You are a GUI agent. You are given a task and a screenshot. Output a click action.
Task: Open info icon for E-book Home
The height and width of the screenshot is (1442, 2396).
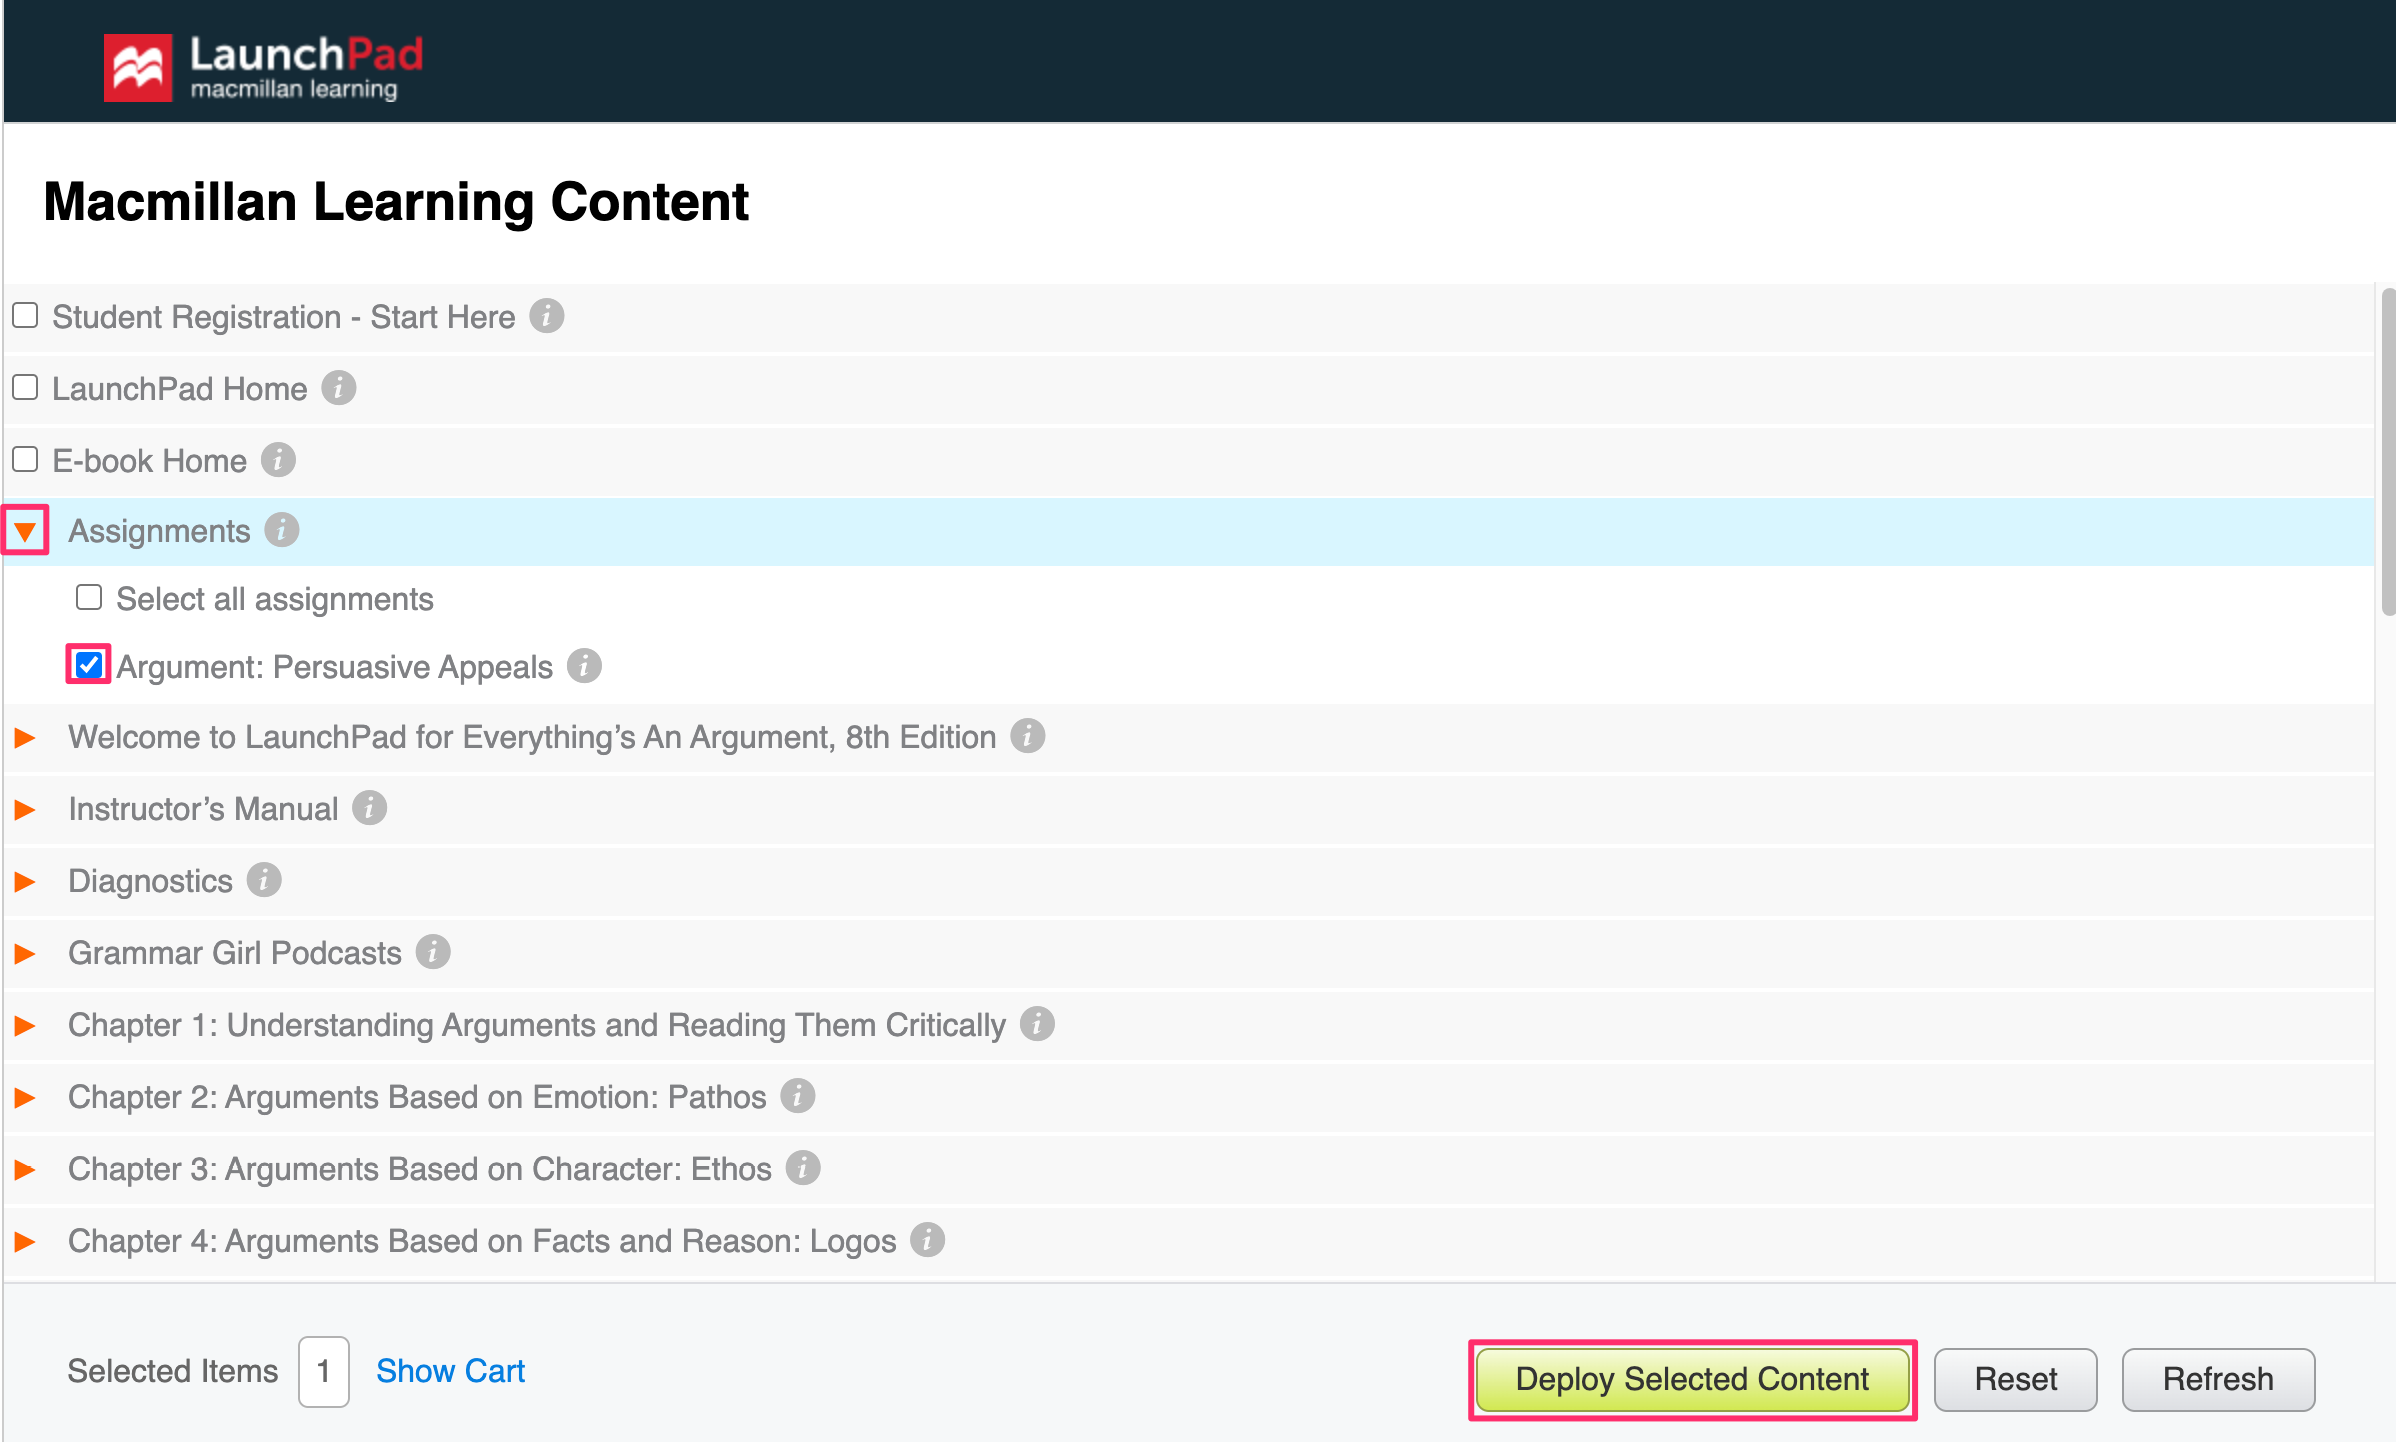point(278,460)
